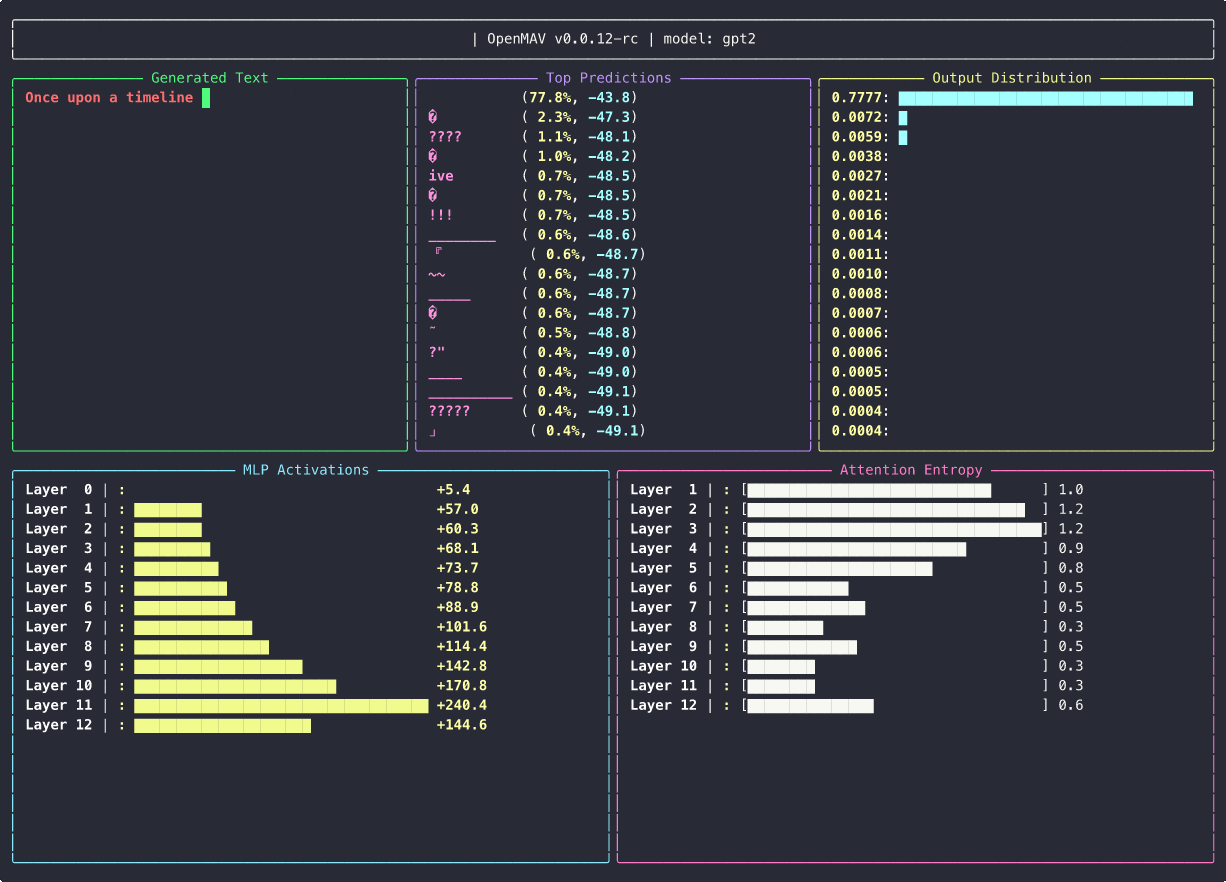Click the Layer 12 attention entropy bar
Viewport: 1226px width, 882px height.
810,706
